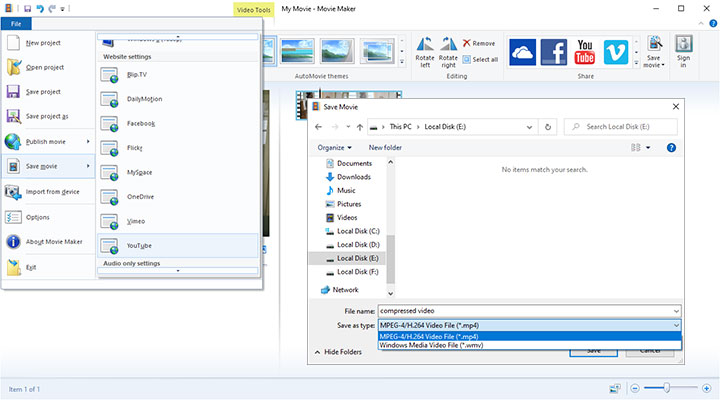This screenshot has width=720, height=400.
Task: Select Videos in navigation pane
Action: (341, 217)
